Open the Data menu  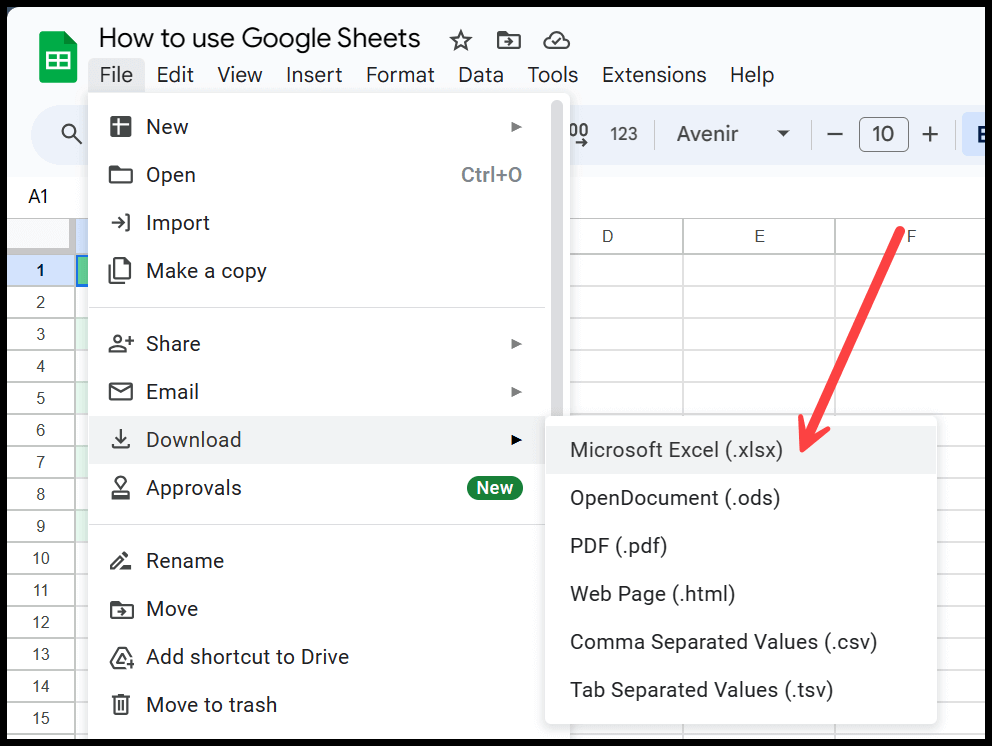(x=481, y=75)
